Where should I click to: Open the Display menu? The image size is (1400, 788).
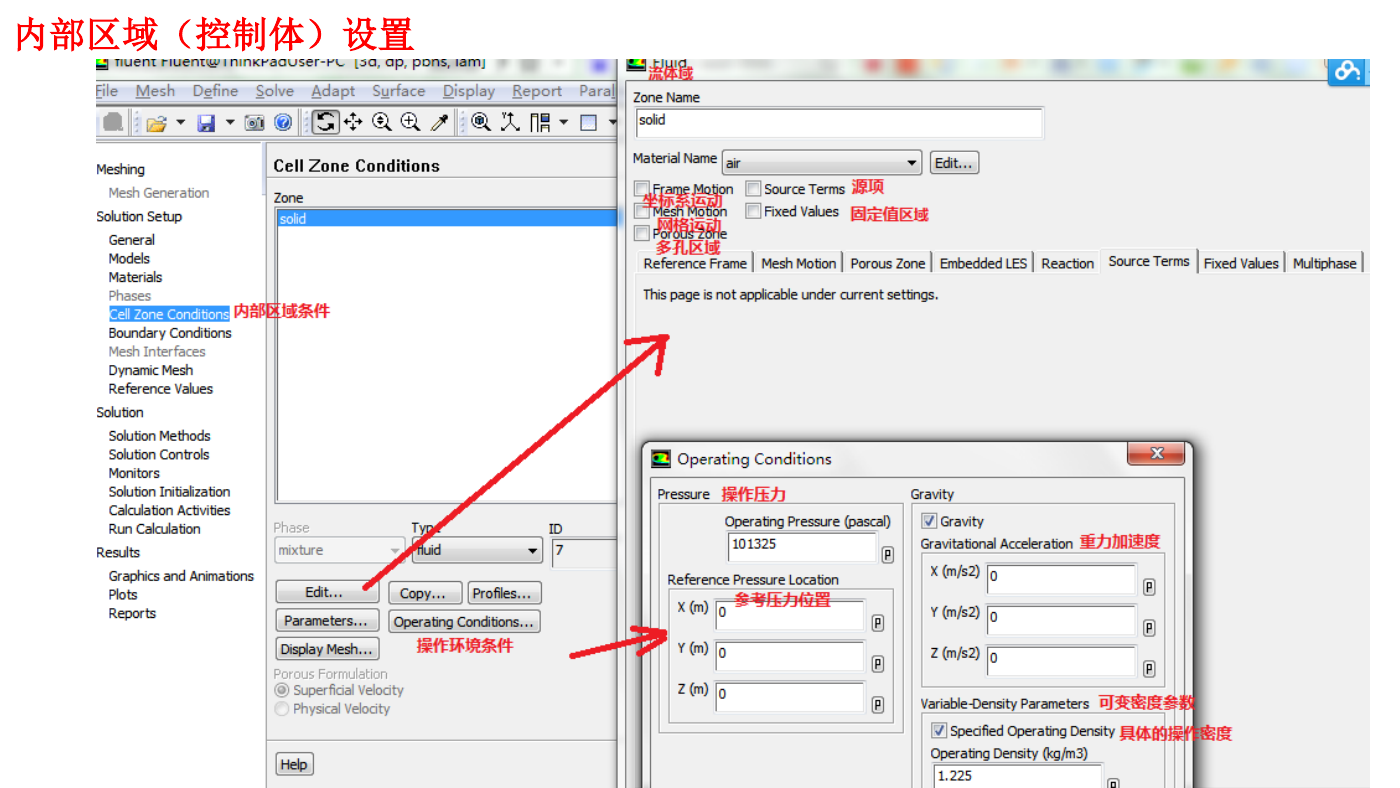pos(469,91)
